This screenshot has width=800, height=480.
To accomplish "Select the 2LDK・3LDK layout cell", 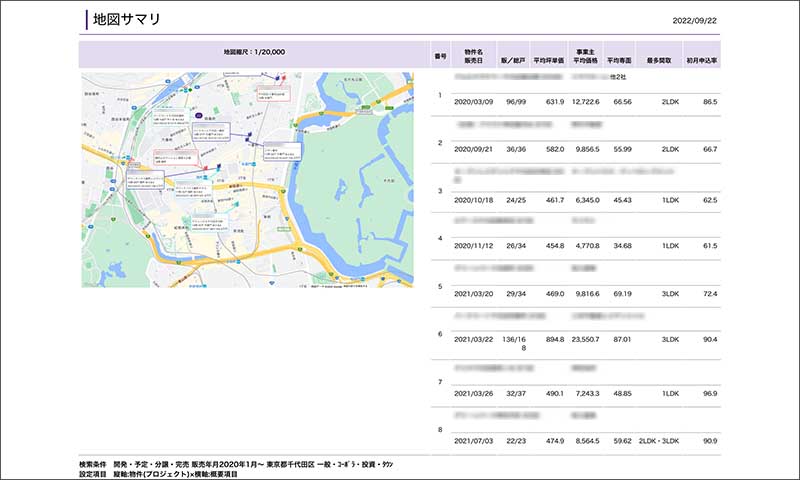I will point(659,441).
